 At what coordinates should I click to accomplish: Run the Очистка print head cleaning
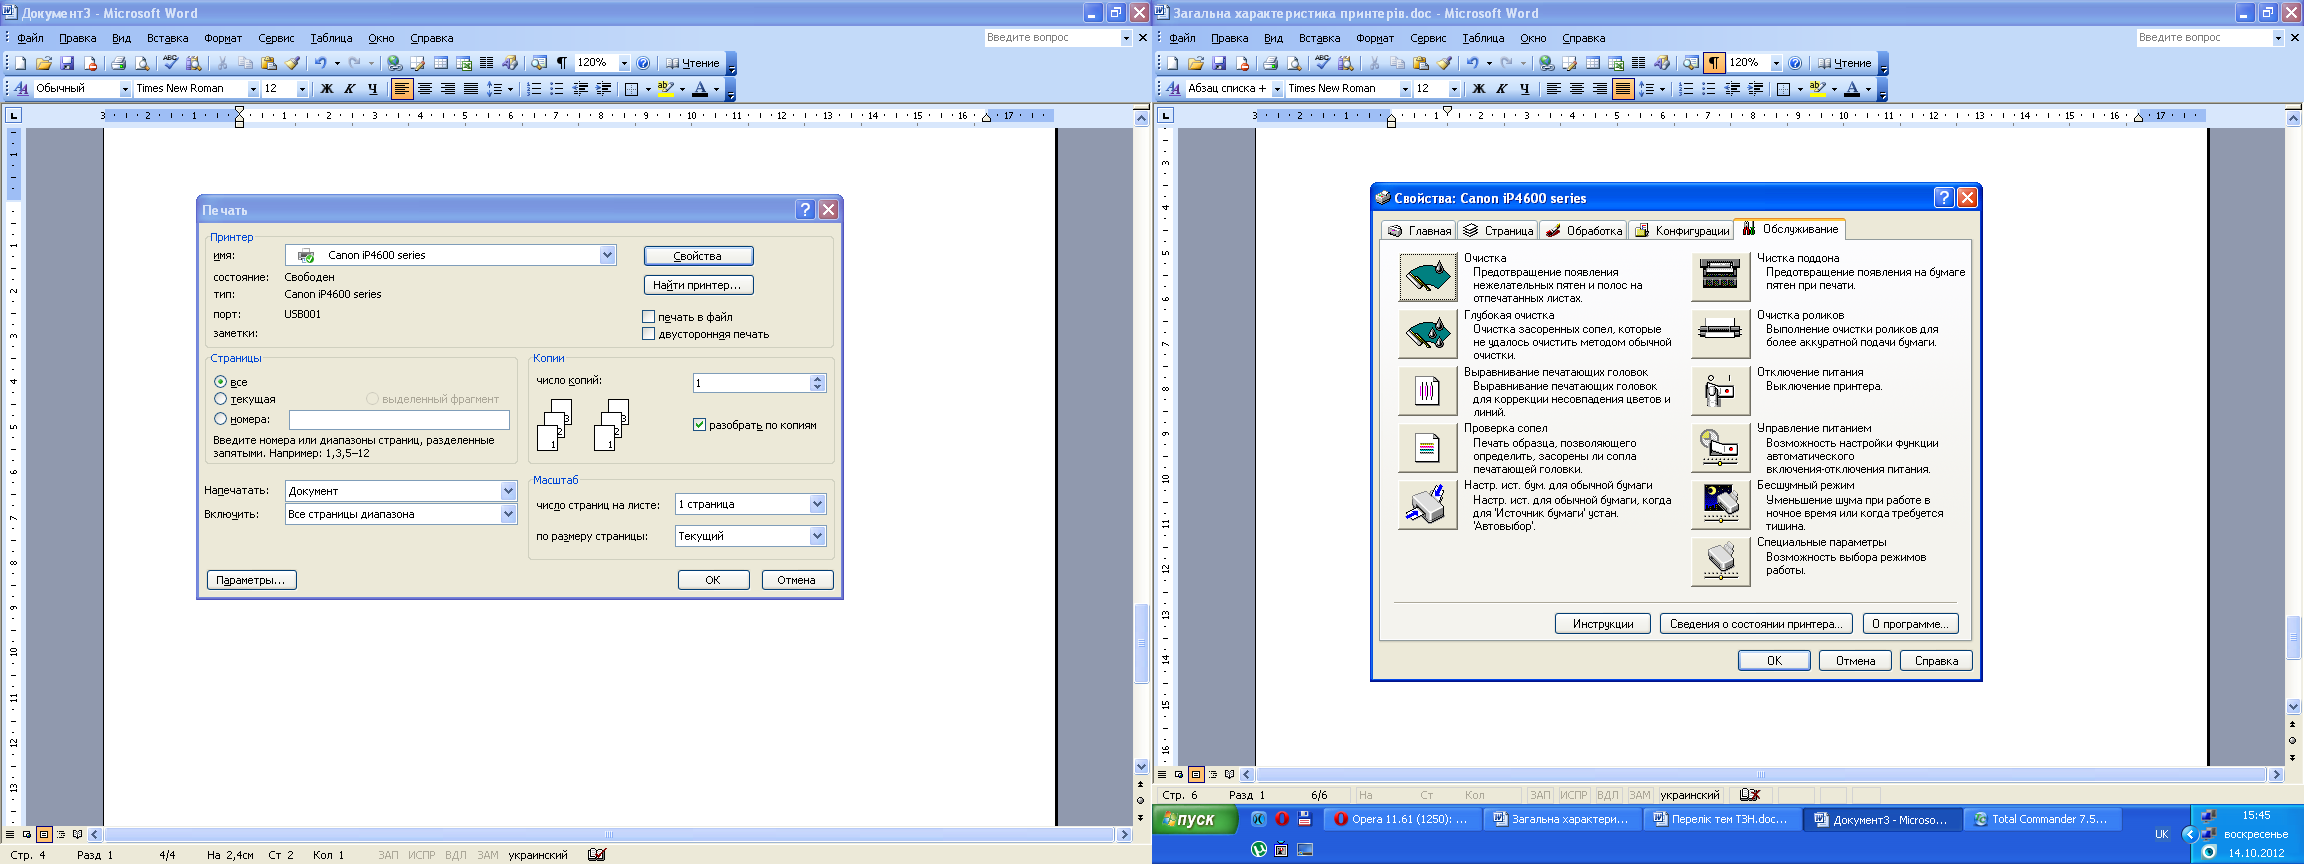tap(1427, 277)
